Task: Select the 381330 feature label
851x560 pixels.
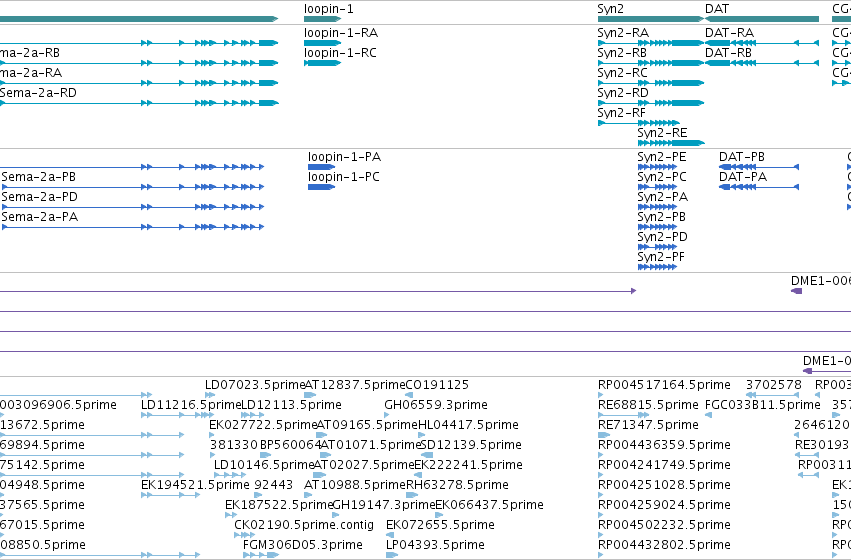Action: pyautogui.click(x=234, y=445)
